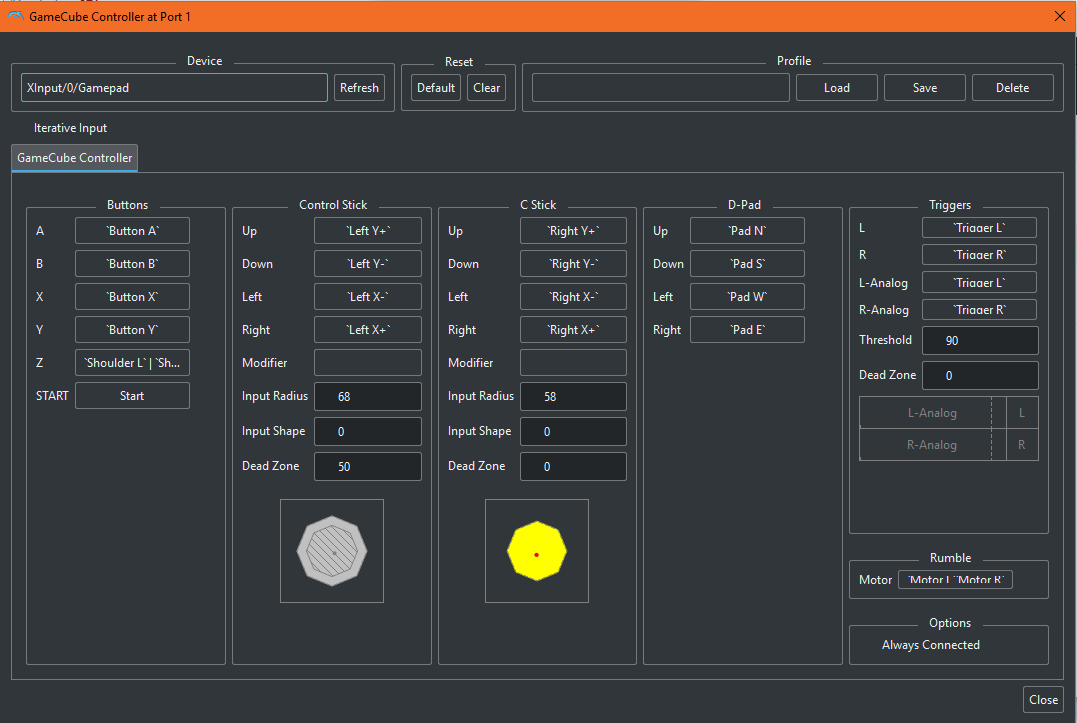Click the yellow C Stick octagon indicator

click(x=537, y=551)
